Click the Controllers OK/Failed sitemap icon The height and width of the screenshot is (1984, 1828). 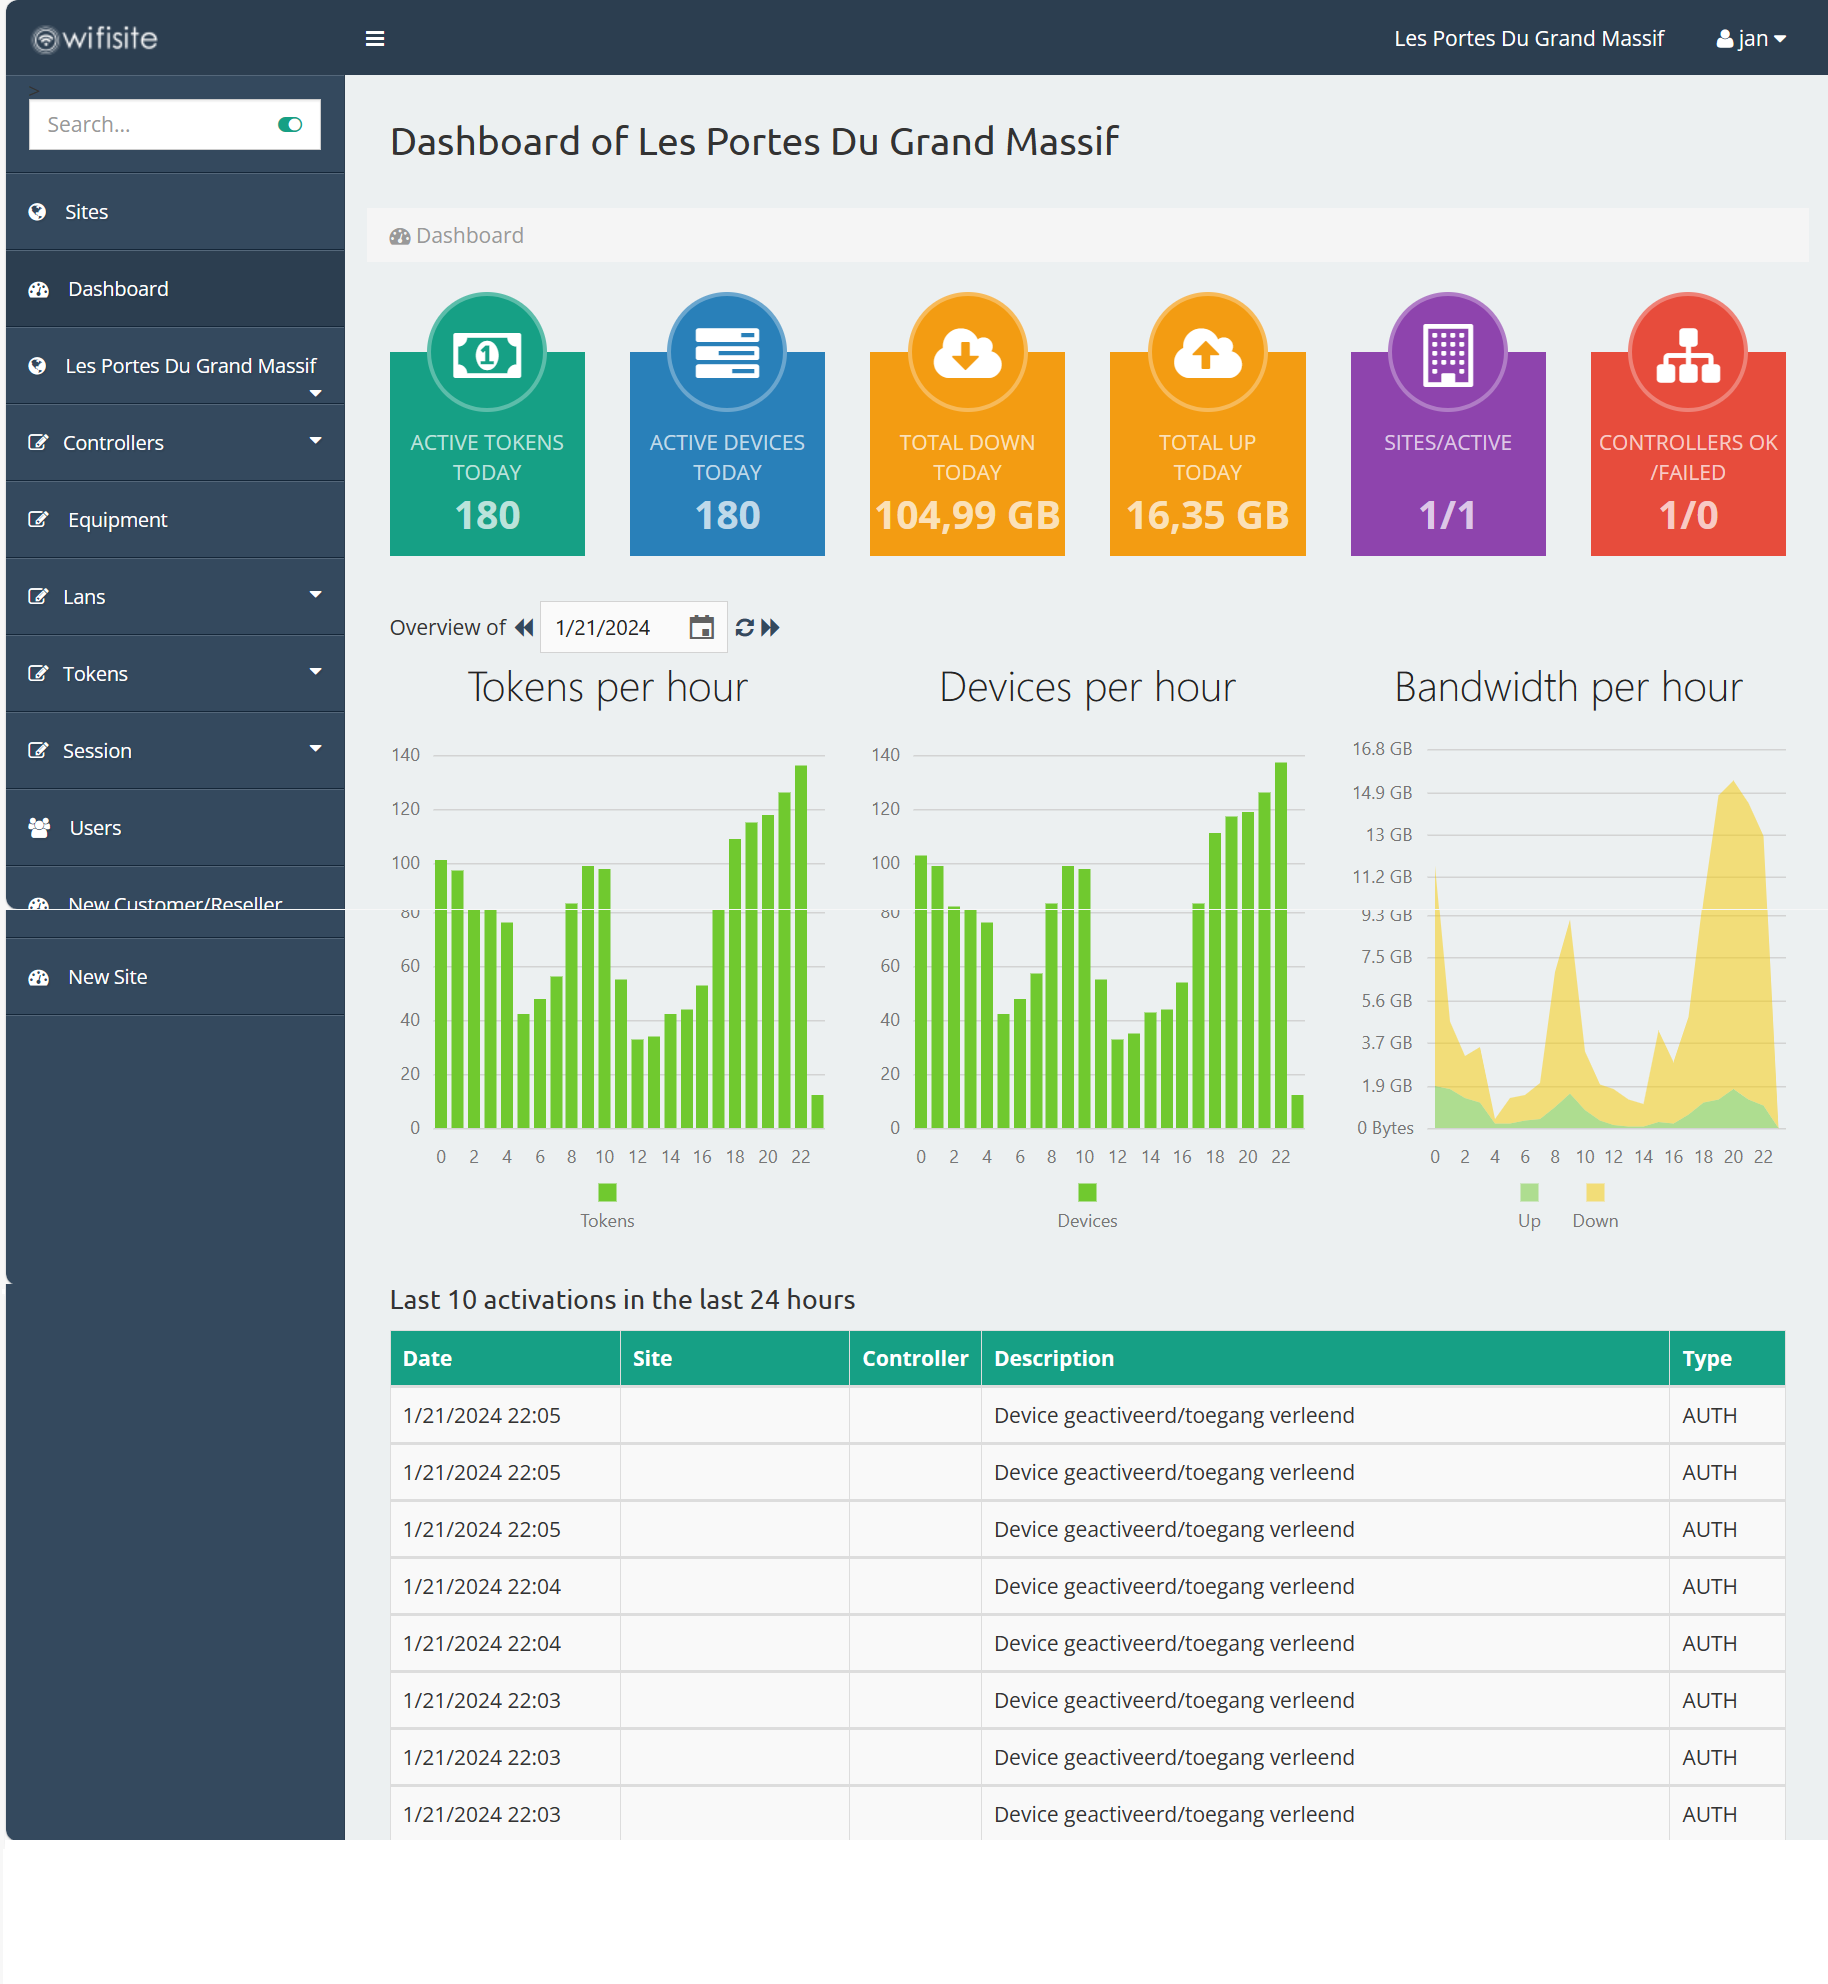pos(1688,355)
